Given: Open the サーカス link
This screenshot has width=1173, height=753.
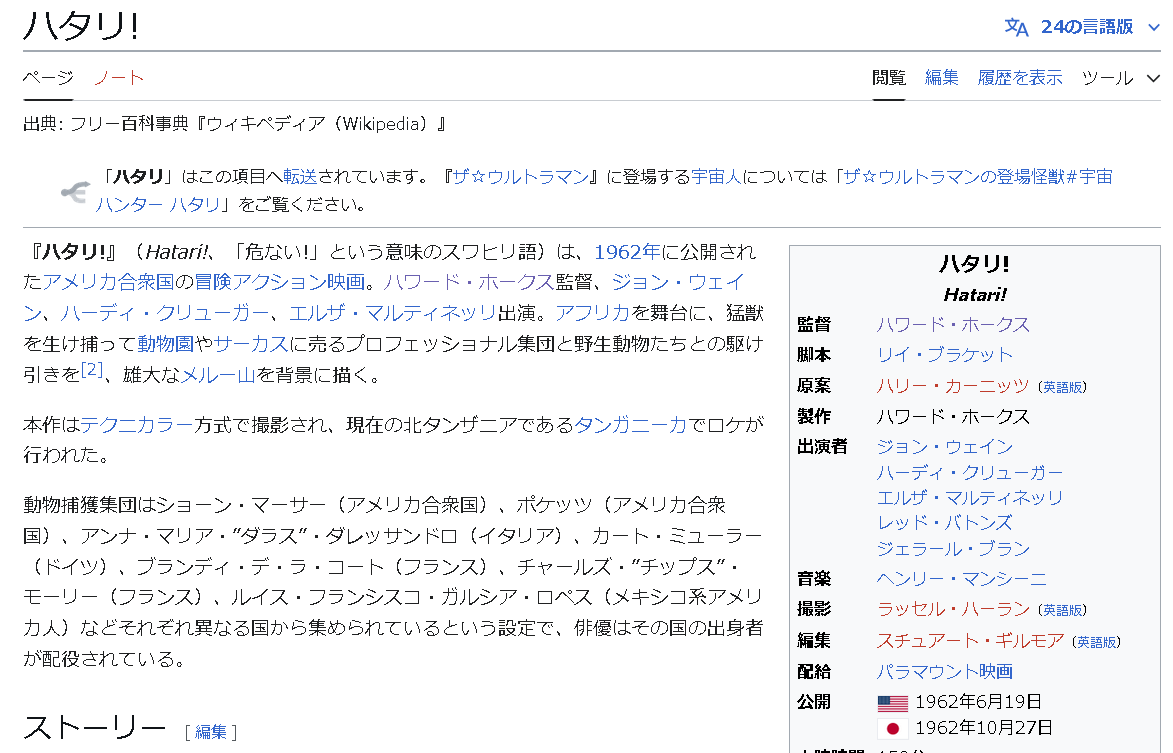Looking at the screenshot, I should coord(251,344).
